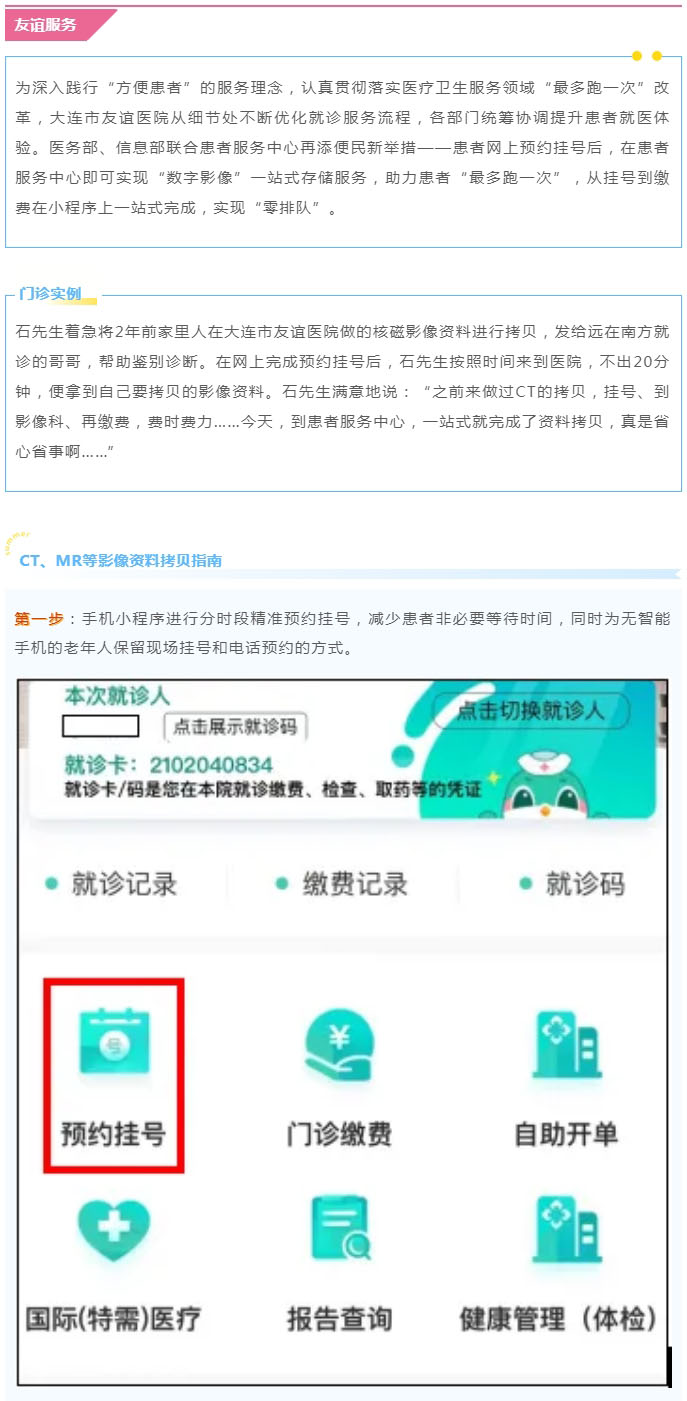Open the 报告查询 document search icon
This screenshot has width=687, height=1401.
coord(340,1228)
